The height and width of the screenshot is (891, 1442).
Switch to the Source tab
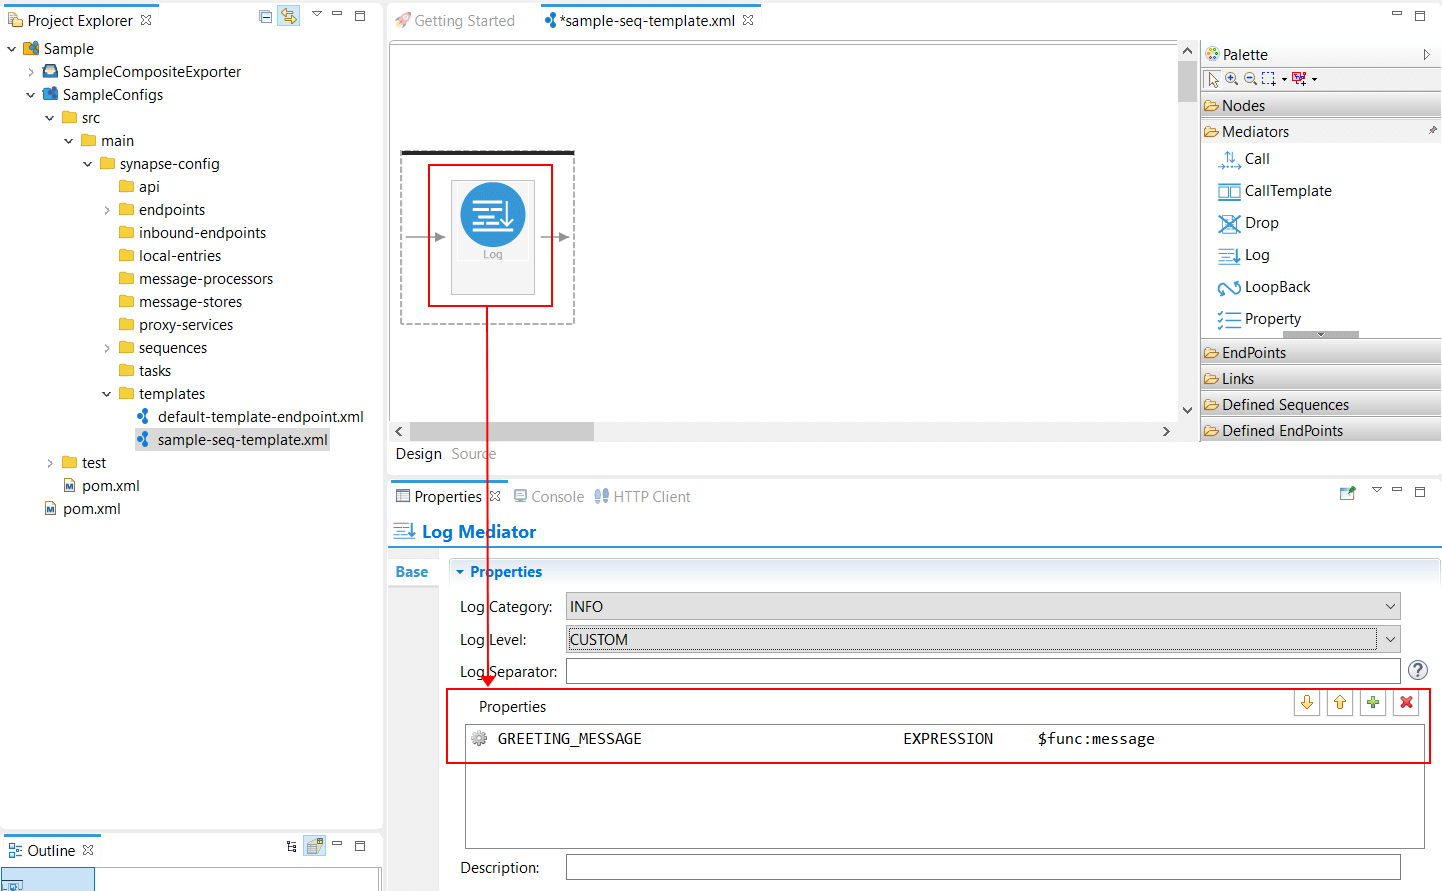473,453
